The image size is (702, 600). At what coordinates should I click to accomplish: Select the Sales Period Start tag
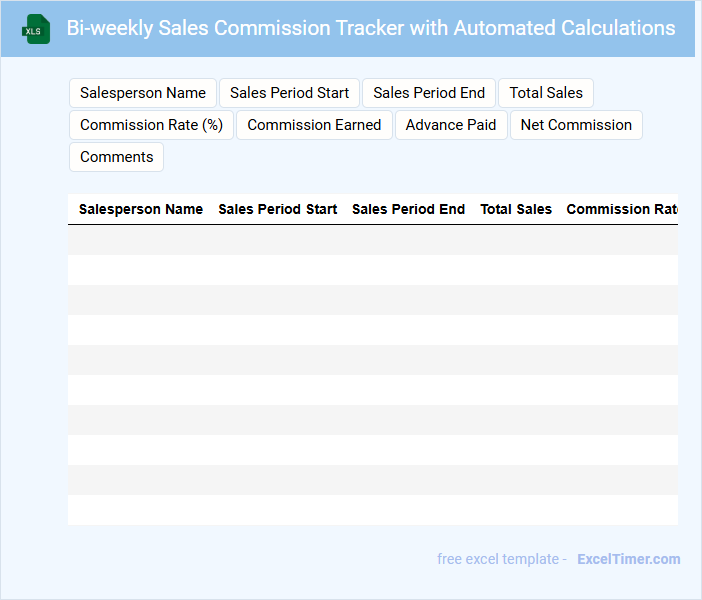pos(290,93)
